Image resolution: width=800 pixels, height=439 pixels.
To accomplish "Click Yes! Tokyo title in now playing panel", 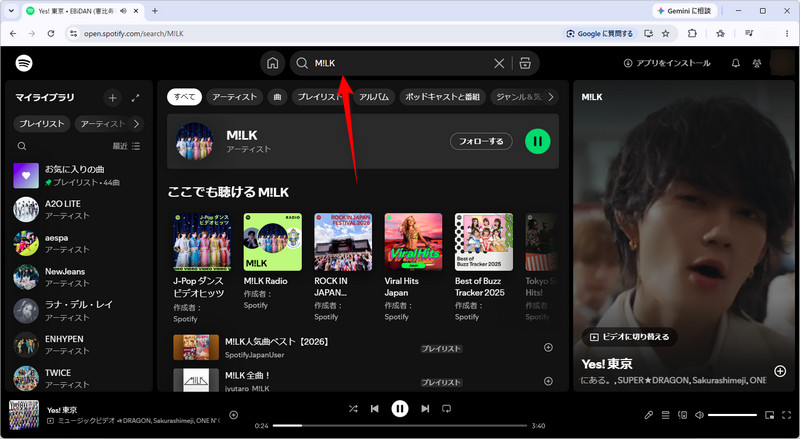I will [x=607, y=364].
